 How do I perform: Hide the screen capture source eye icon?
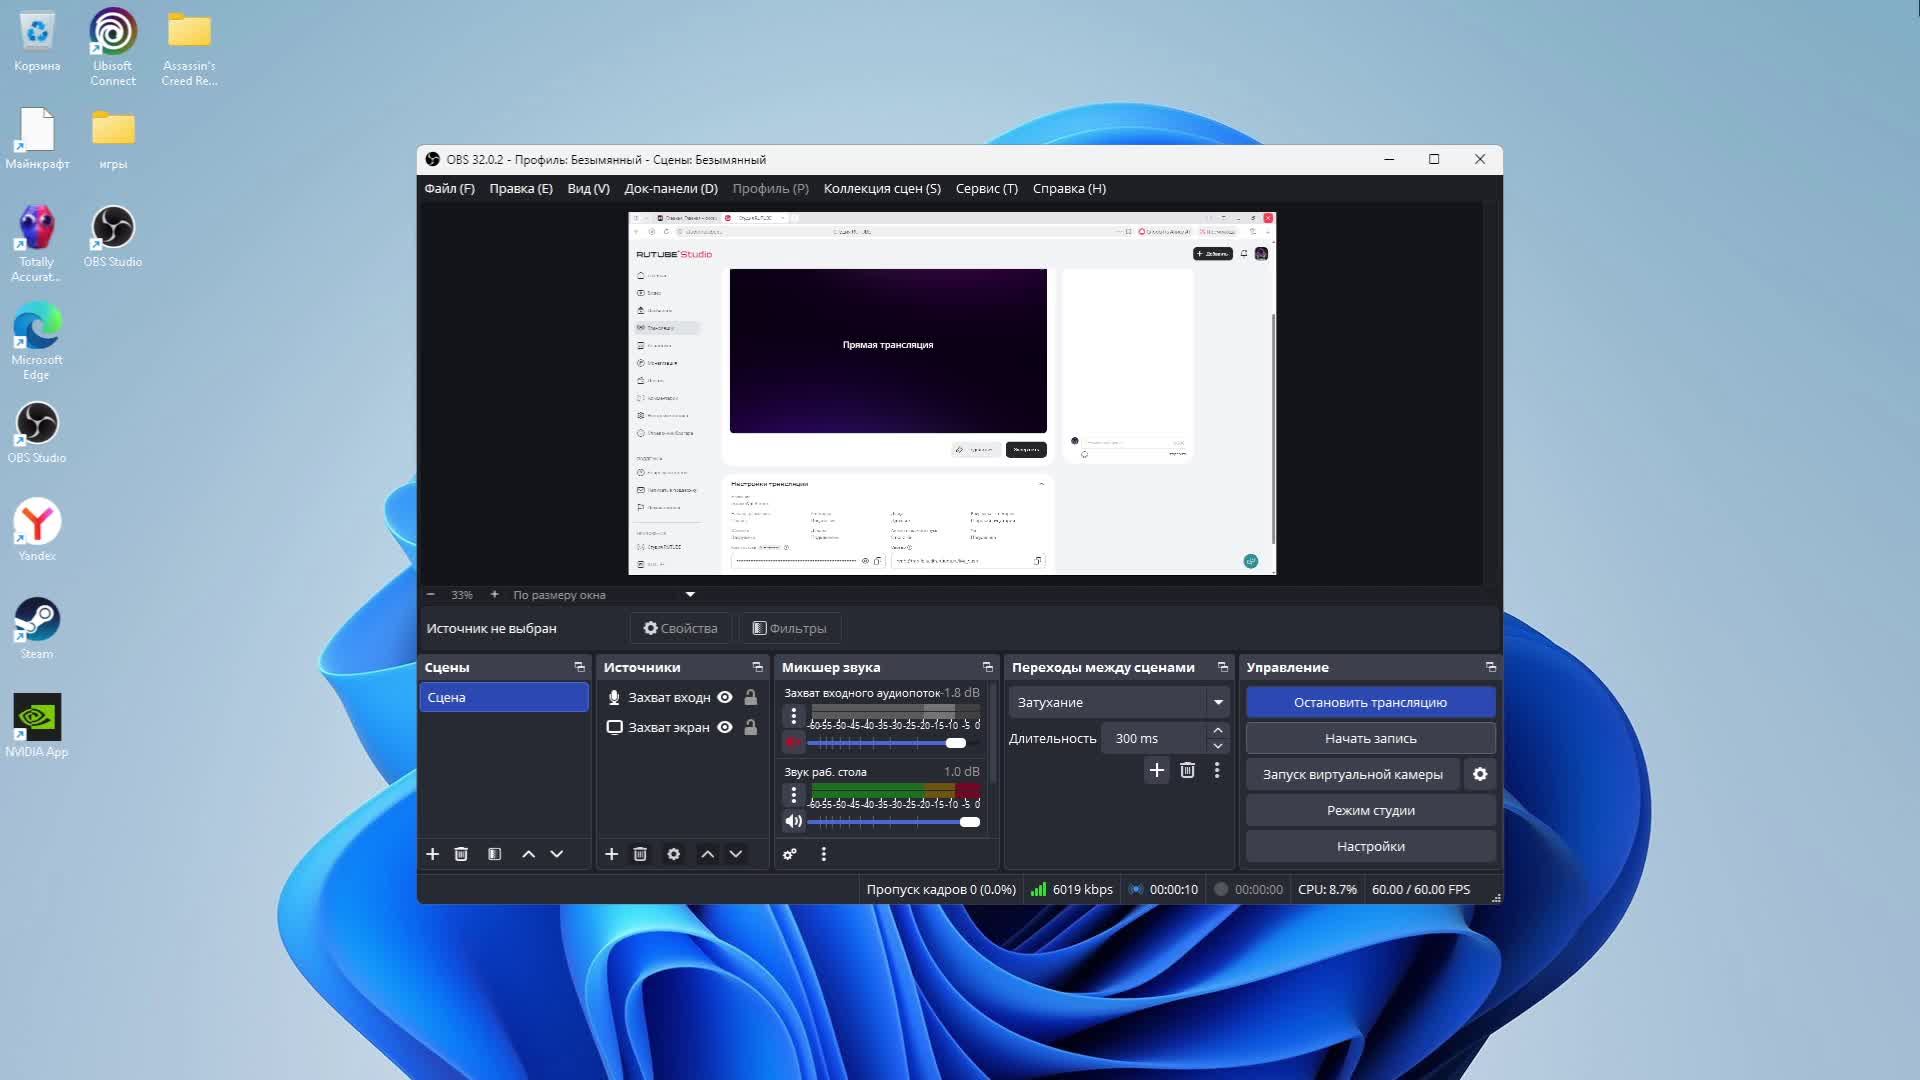coord(725,727)
